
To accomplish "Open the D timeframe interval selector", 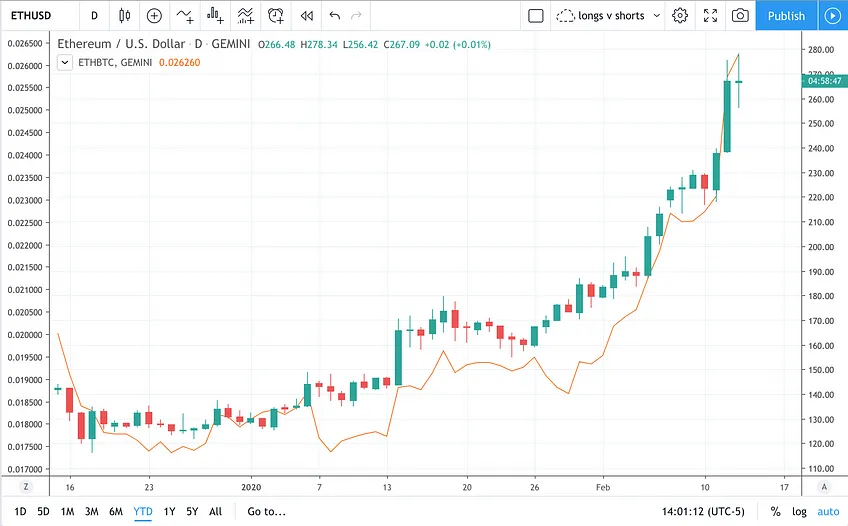I will point(94,16).
